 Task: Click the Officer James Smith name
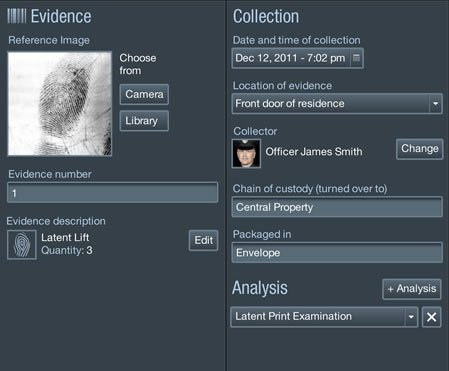(314, 152)
